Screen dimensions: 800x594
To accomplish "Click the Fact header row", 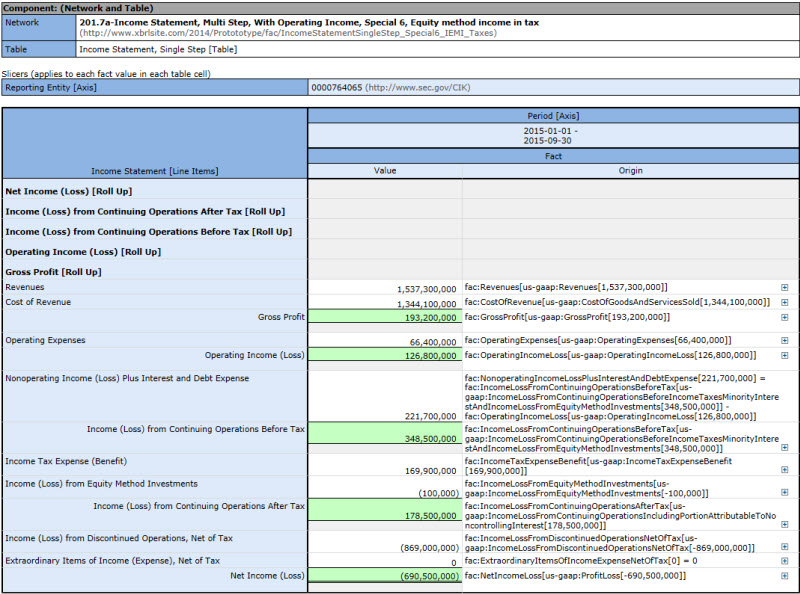I will [x=554, y=156].
